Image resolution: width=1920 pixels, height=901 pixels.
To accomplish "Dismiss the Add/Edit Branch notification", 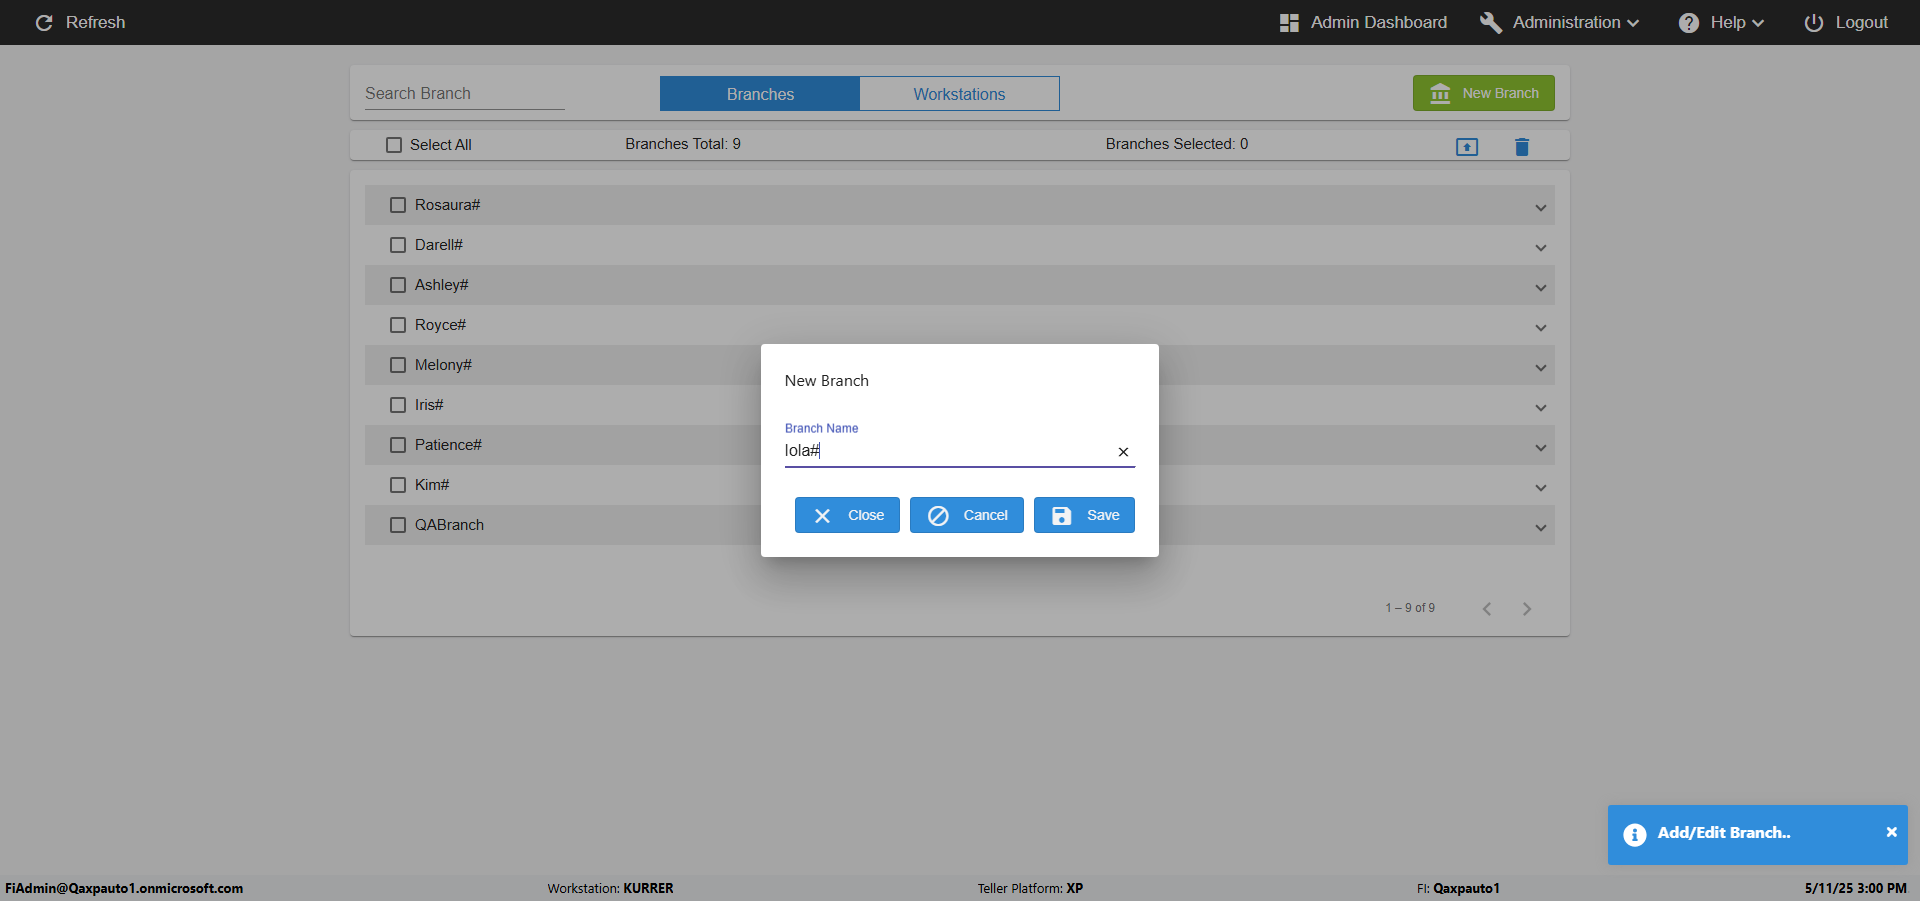I will pos(1891,832).
